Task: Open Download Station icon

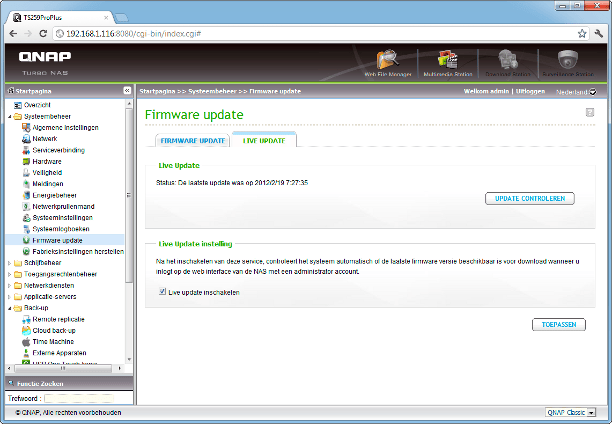Action: tap(507, 60)
